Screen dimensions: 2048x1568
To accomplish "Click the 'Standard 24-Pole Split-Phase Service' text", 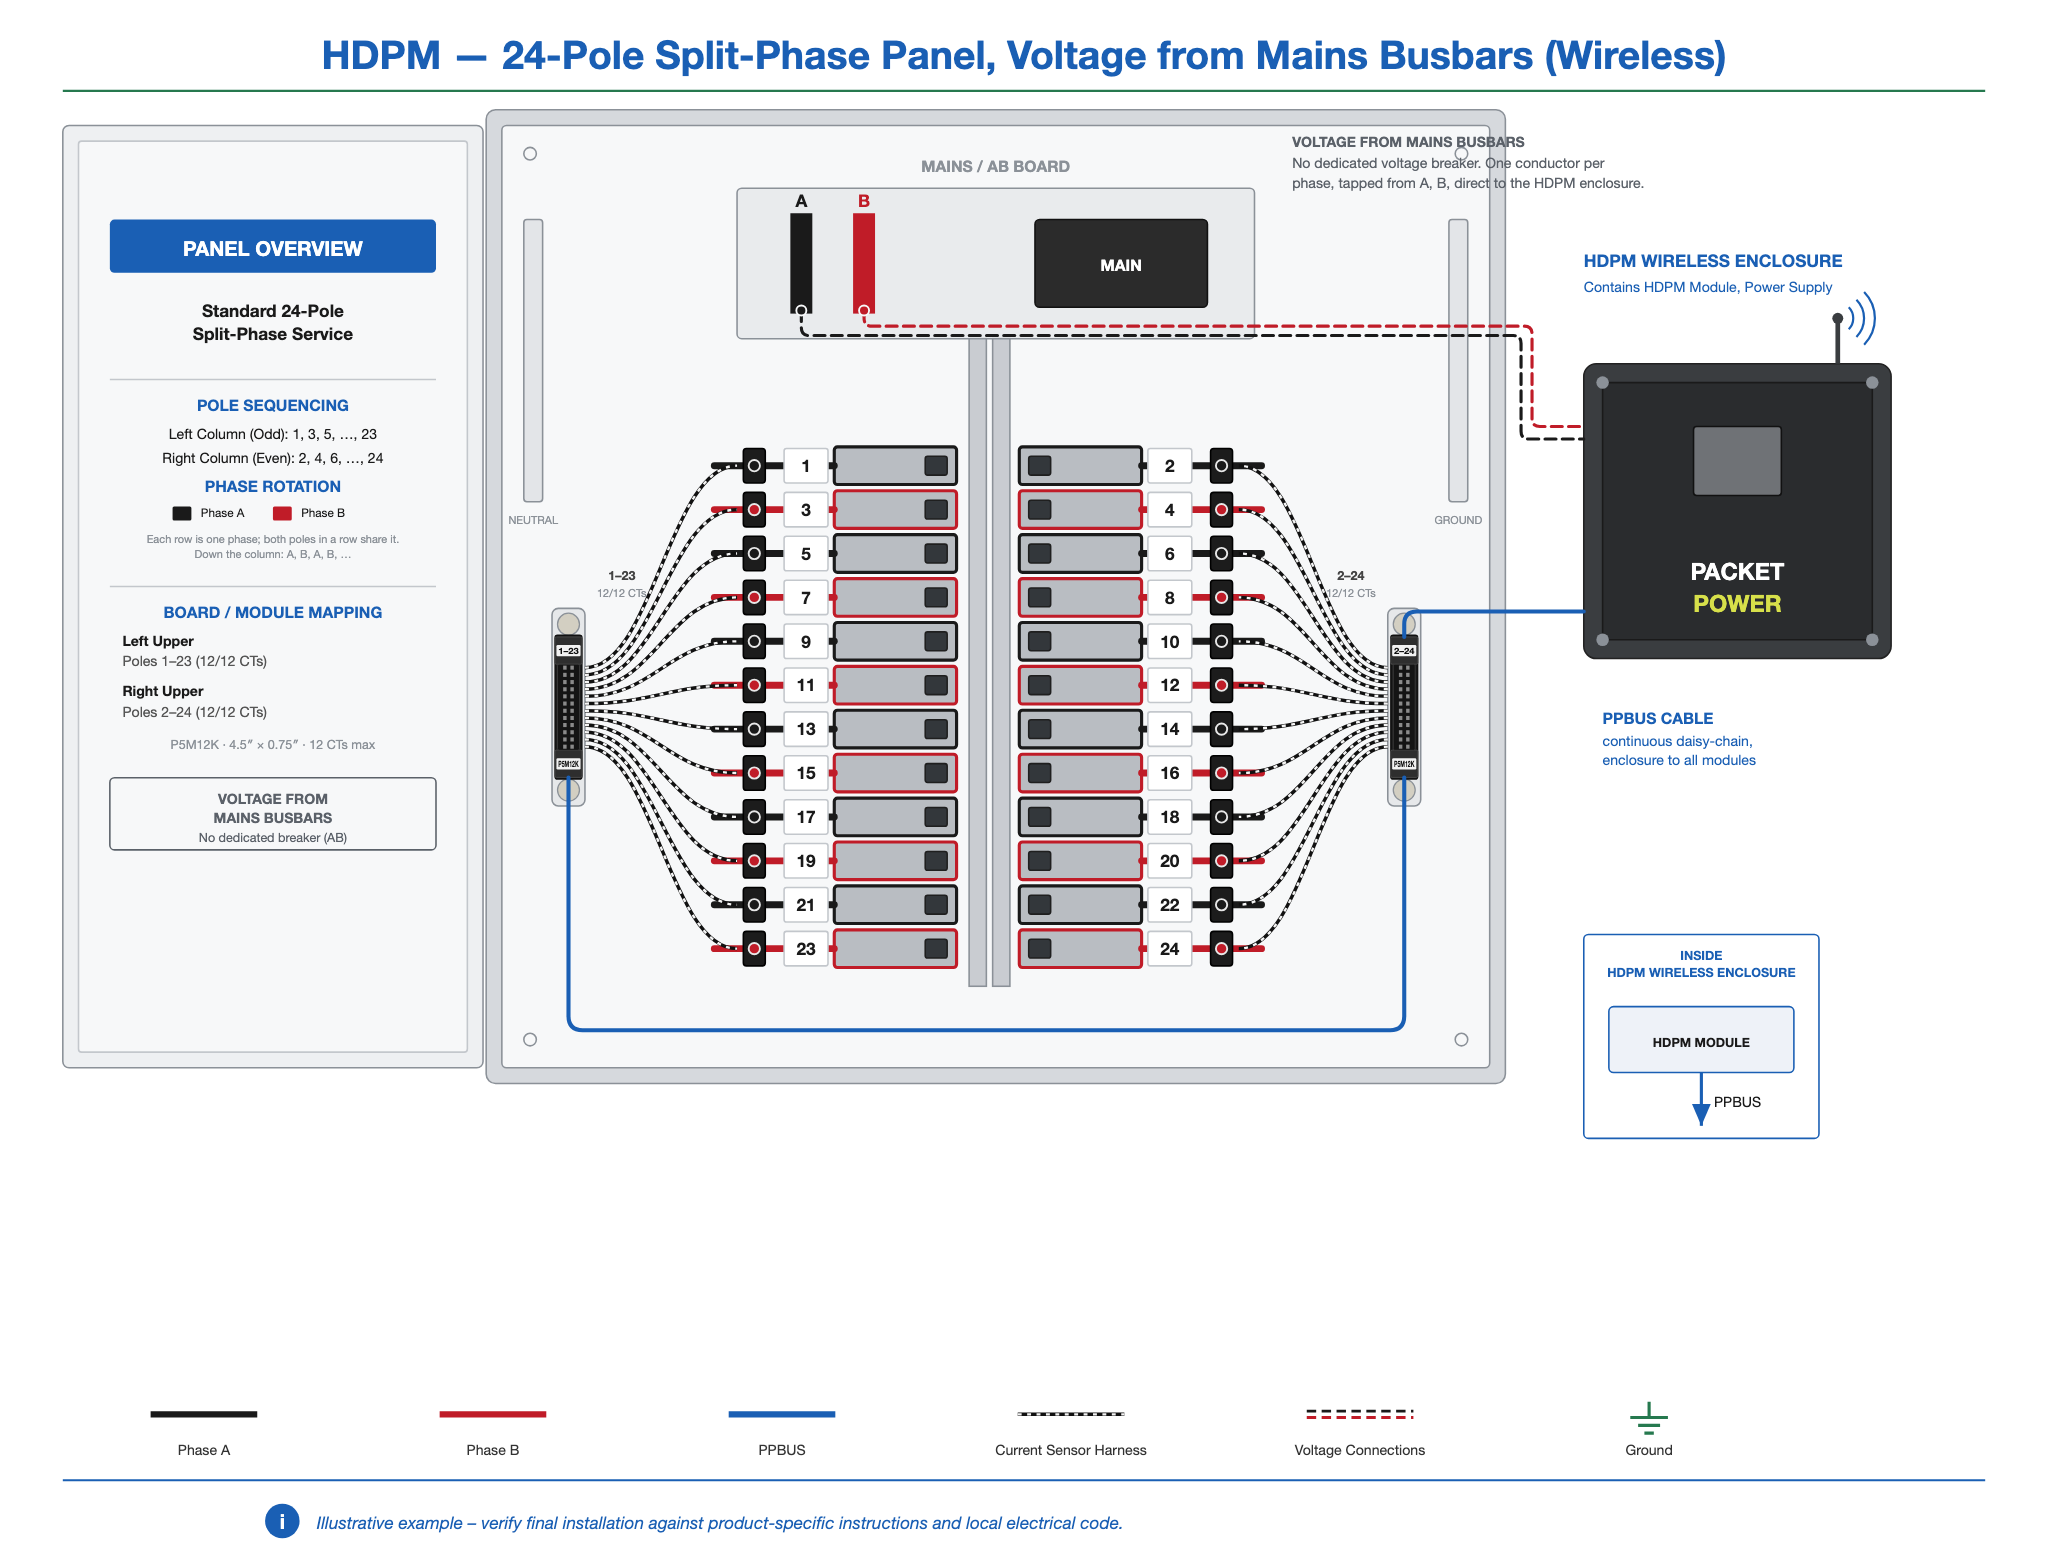I will 272,322.
